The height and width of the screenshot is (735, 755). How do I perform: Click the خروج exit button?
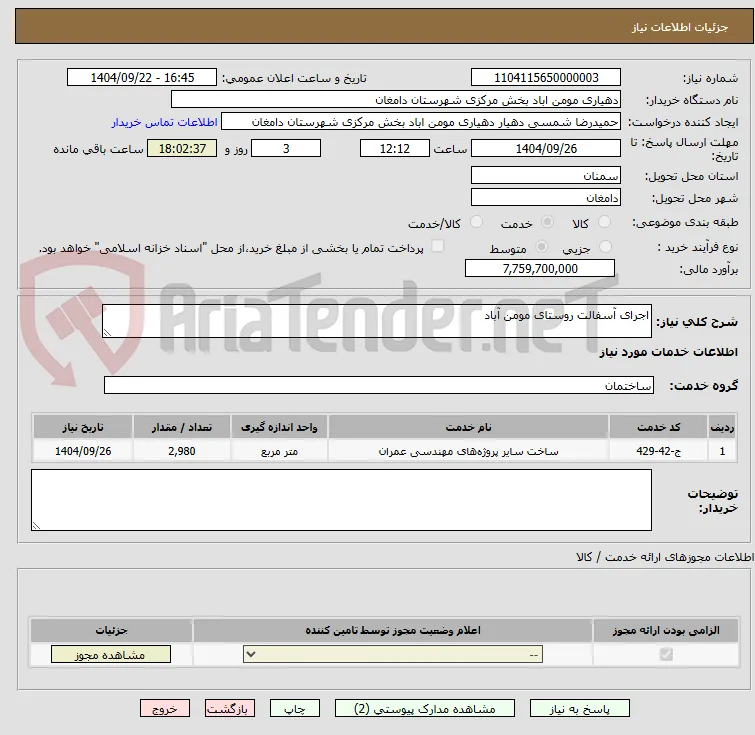pos(165,709)
